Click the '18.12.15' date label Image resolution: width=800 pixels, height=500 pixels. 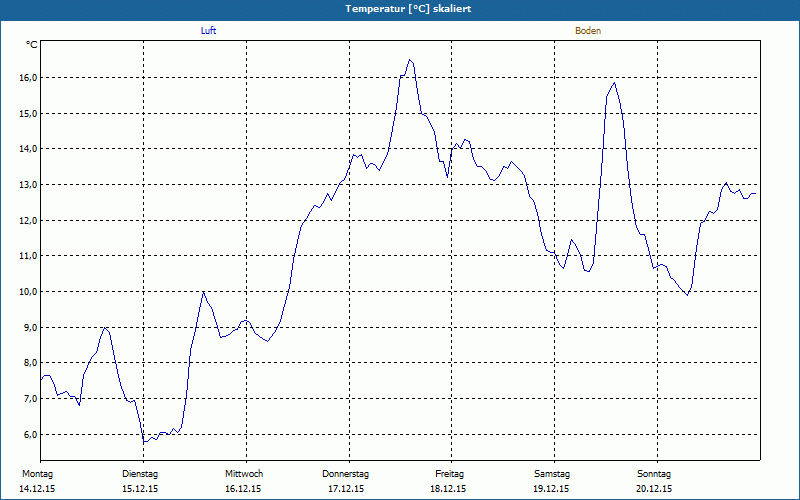click(448, 489)
